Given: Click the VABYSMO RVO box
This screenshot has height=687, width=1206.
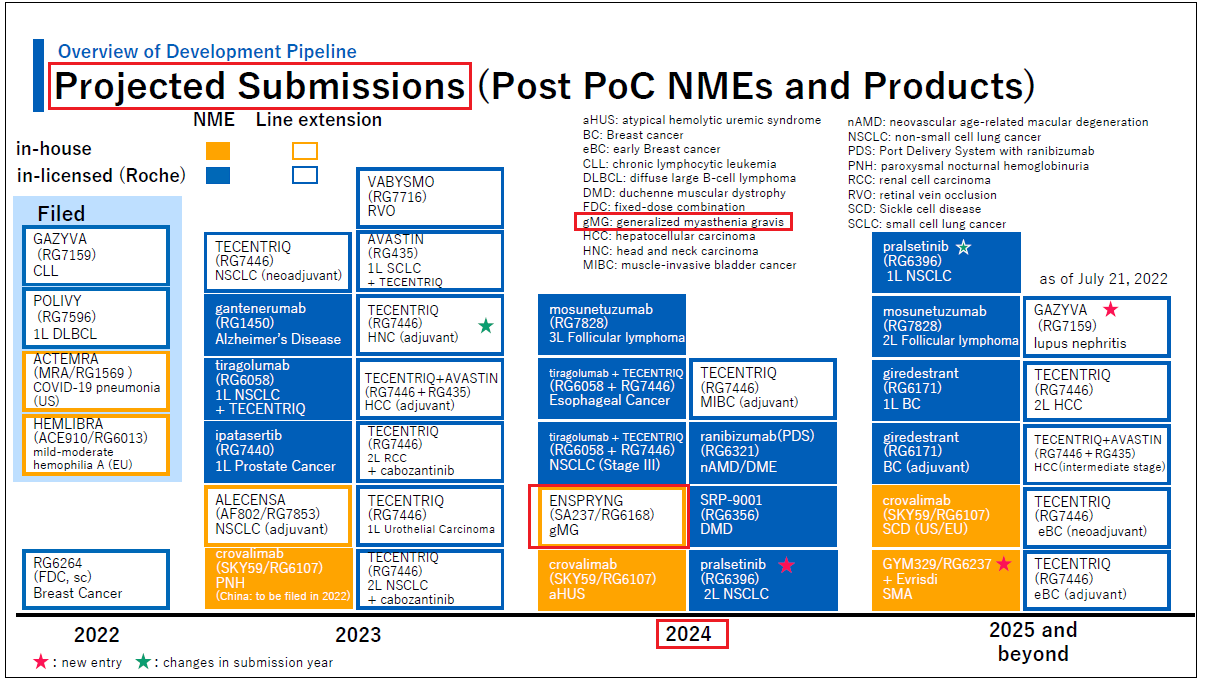Looking at the screenshot, I should (x=429, y=198).
